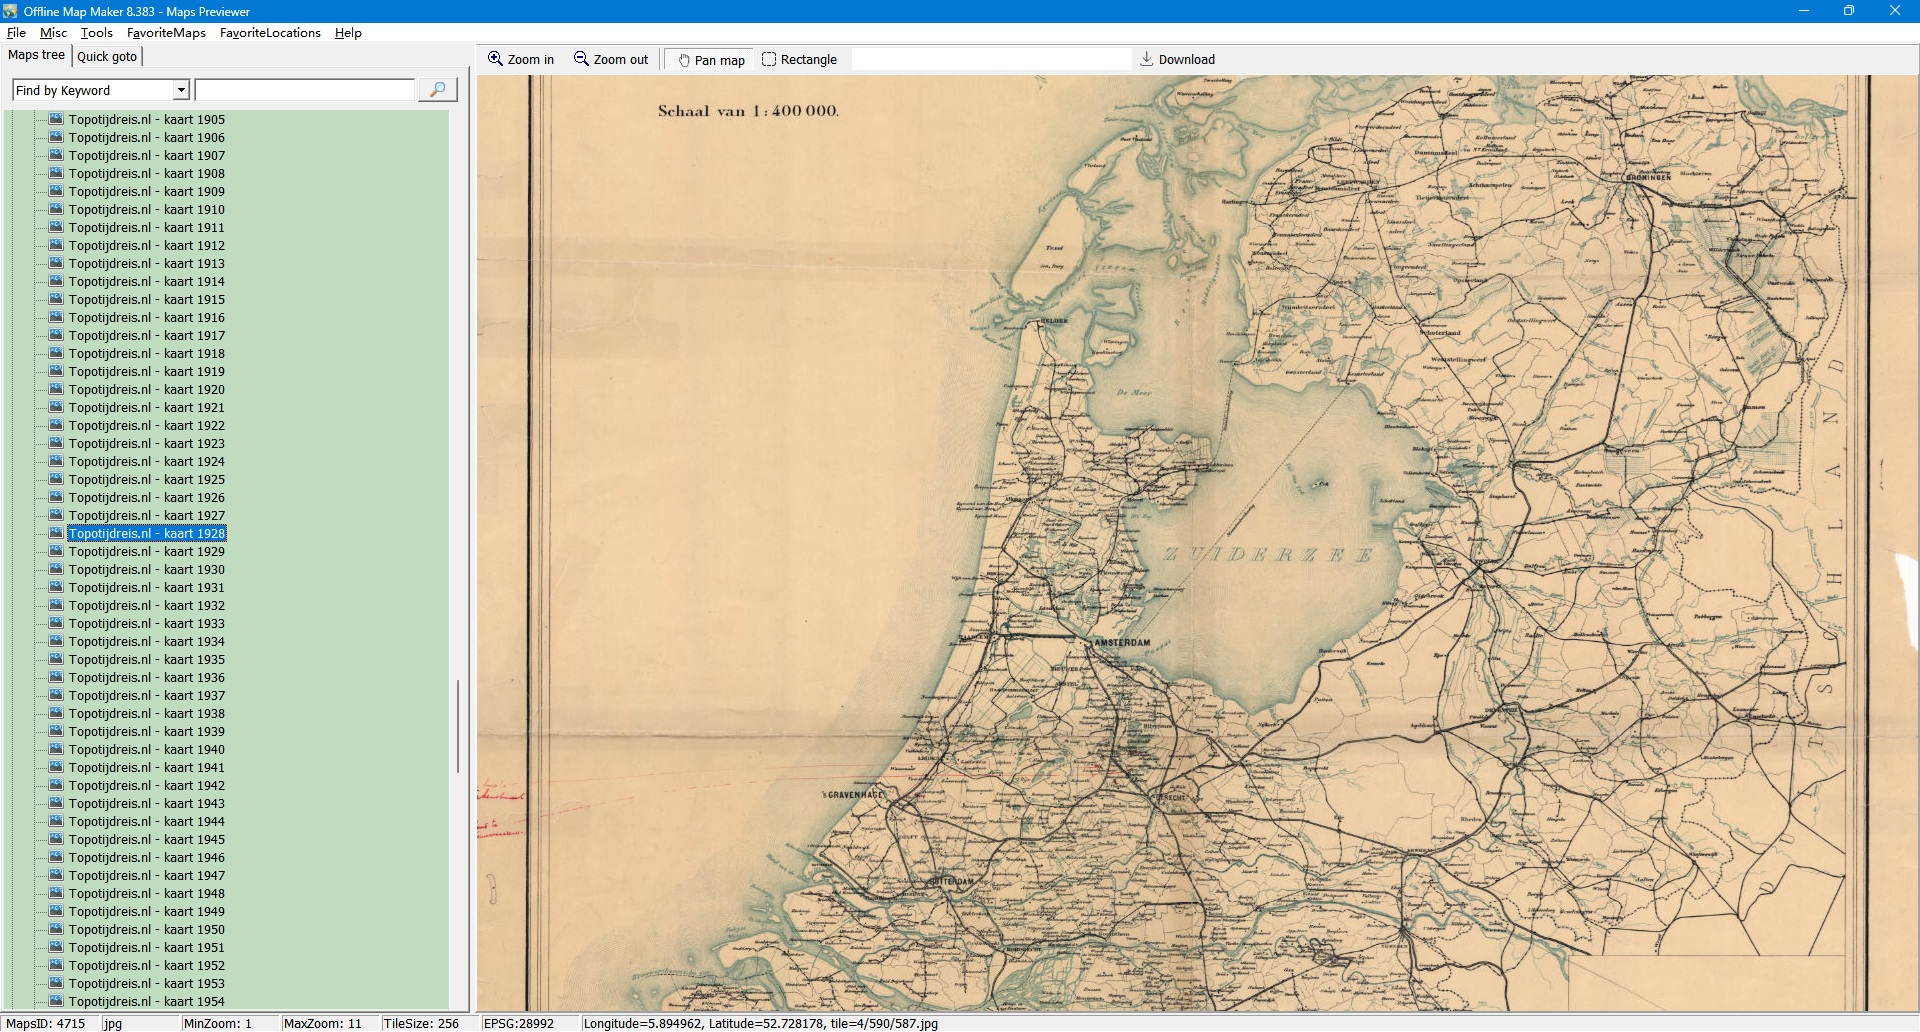Click the maps tree vertical scrollbar
This screenshot has width=1920, height=1032.
458,725
